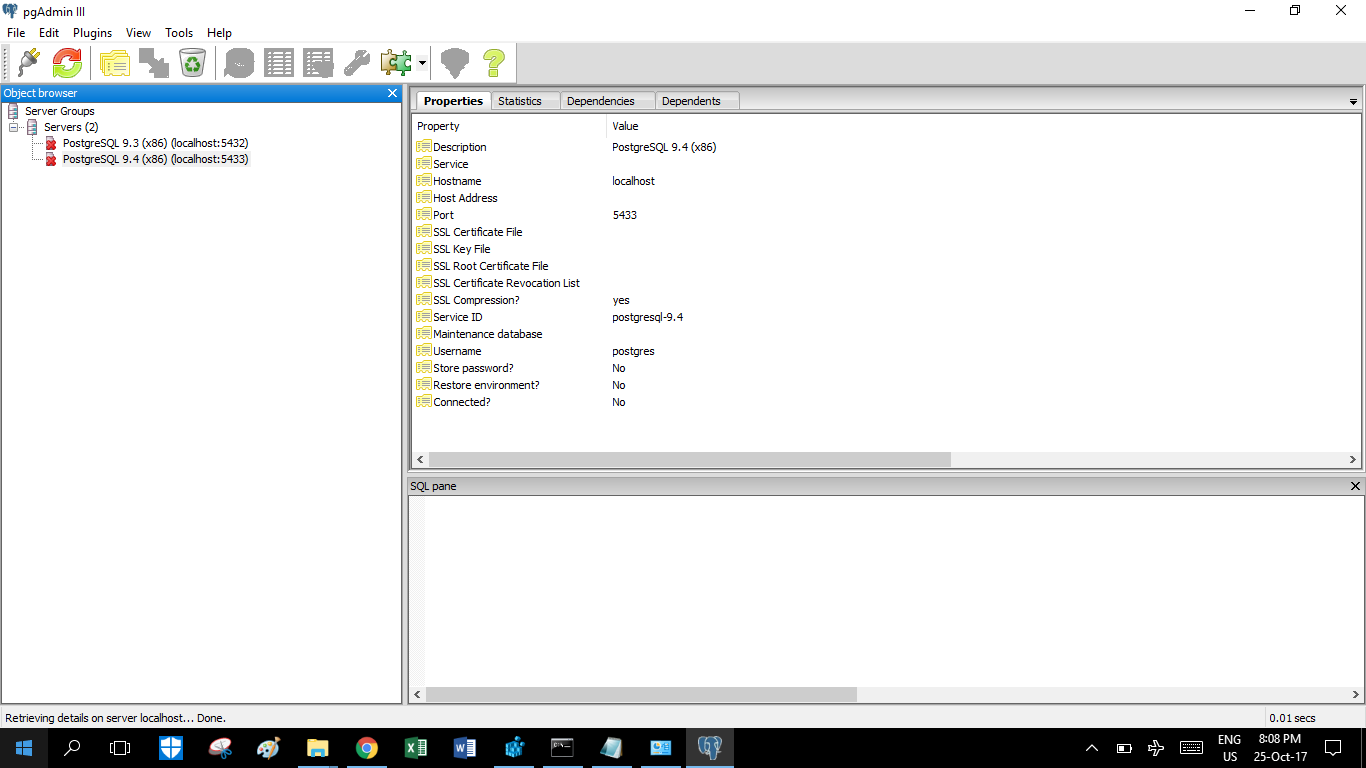The height and width of the screenshot is (768, 1366).
Task: Open the tab list dropdown arrow
Action: pyautogui.click(x=1353, y=102)
